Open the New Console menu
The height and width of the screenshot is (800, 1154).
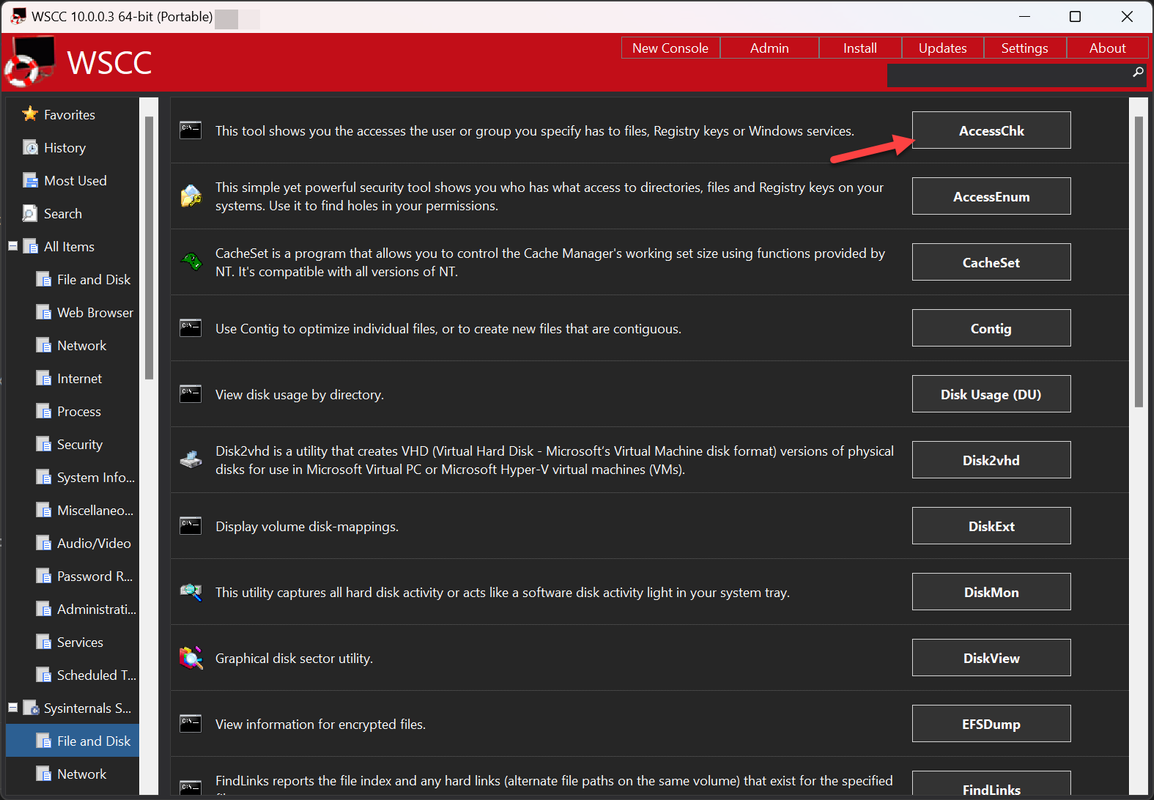[x=670, y=48]
